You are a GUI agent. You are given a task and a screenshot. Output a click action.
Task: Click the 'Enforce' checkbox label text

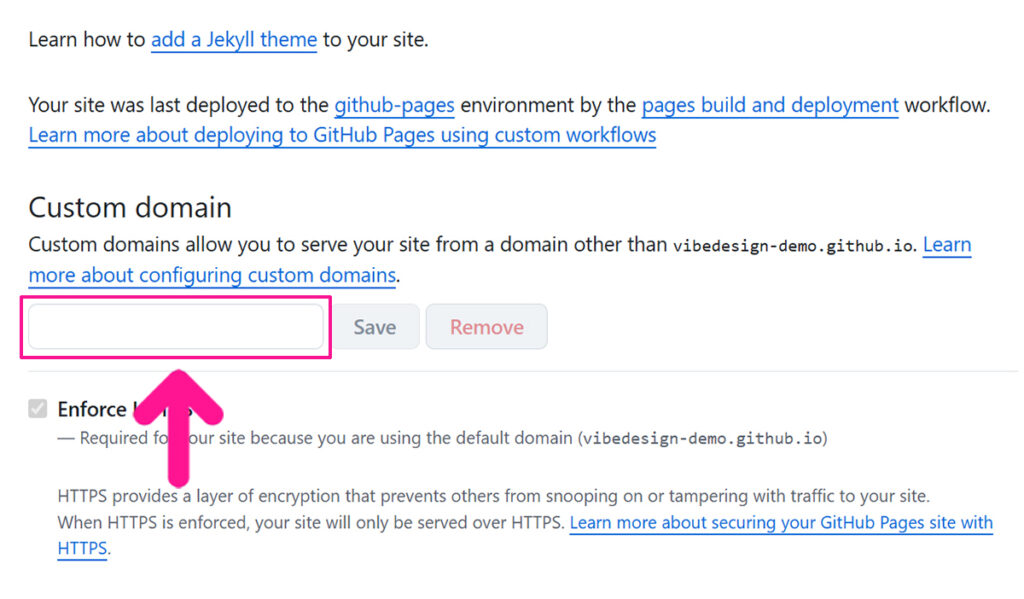[x=92, y=409]
